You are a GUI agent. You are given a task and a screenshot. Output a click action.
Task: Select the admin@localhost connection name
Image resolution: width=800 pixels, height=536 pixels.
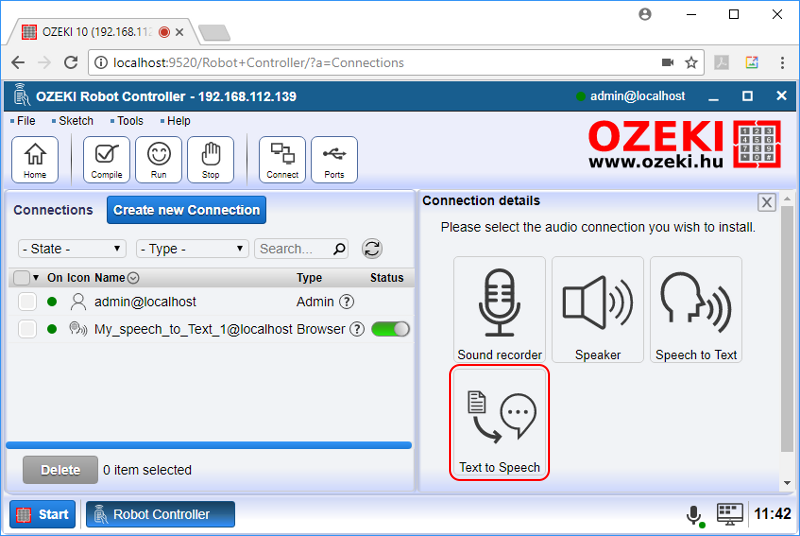145,302
